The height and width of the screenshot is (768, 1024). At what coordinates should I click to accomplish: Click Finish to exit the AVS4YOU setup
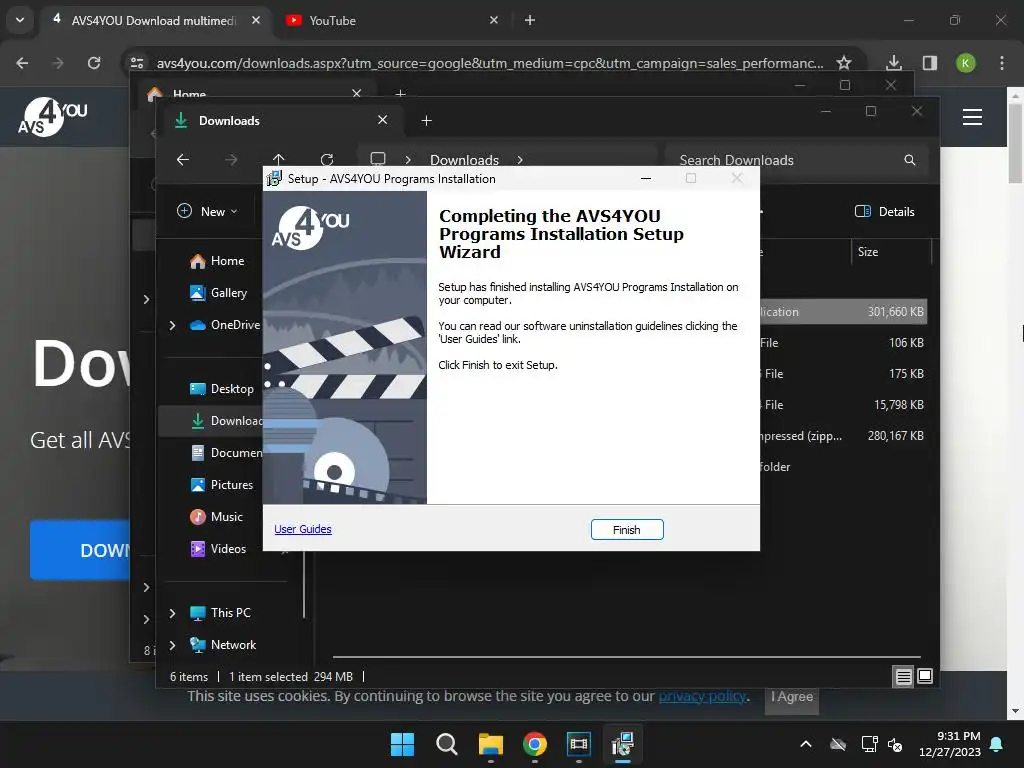[627, 530]
